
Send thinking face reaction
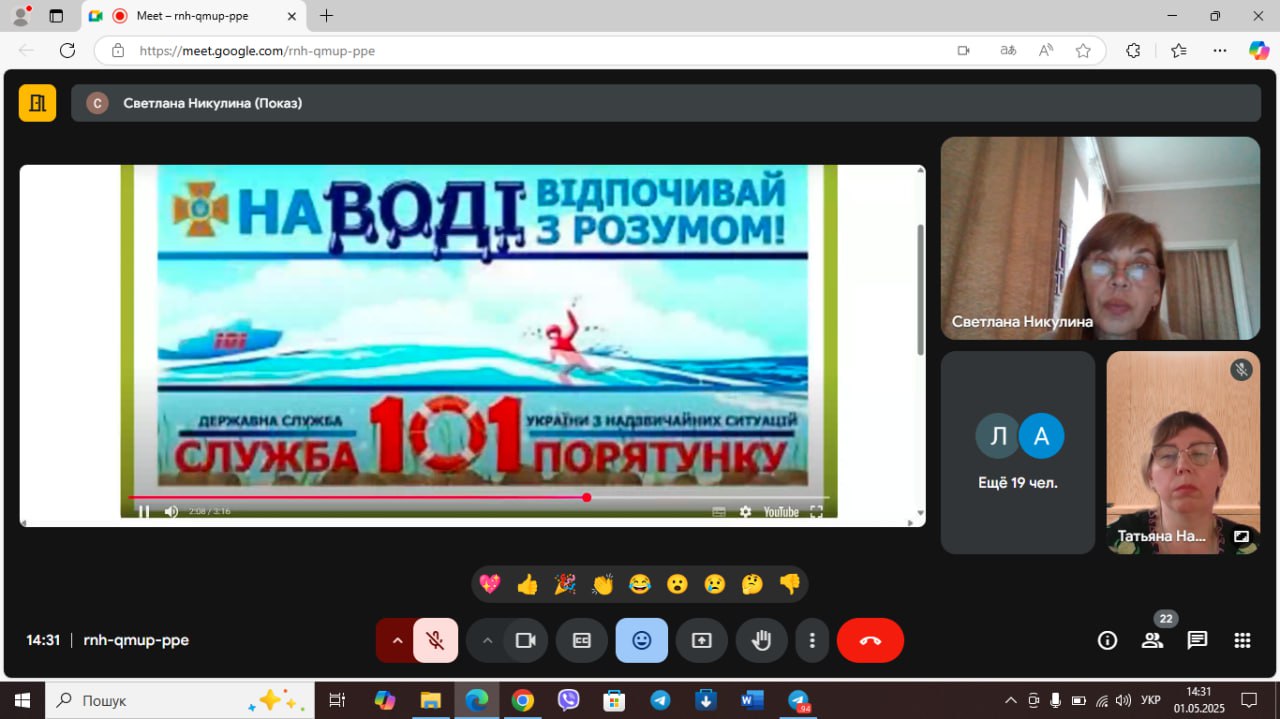(x=752, y=584)
